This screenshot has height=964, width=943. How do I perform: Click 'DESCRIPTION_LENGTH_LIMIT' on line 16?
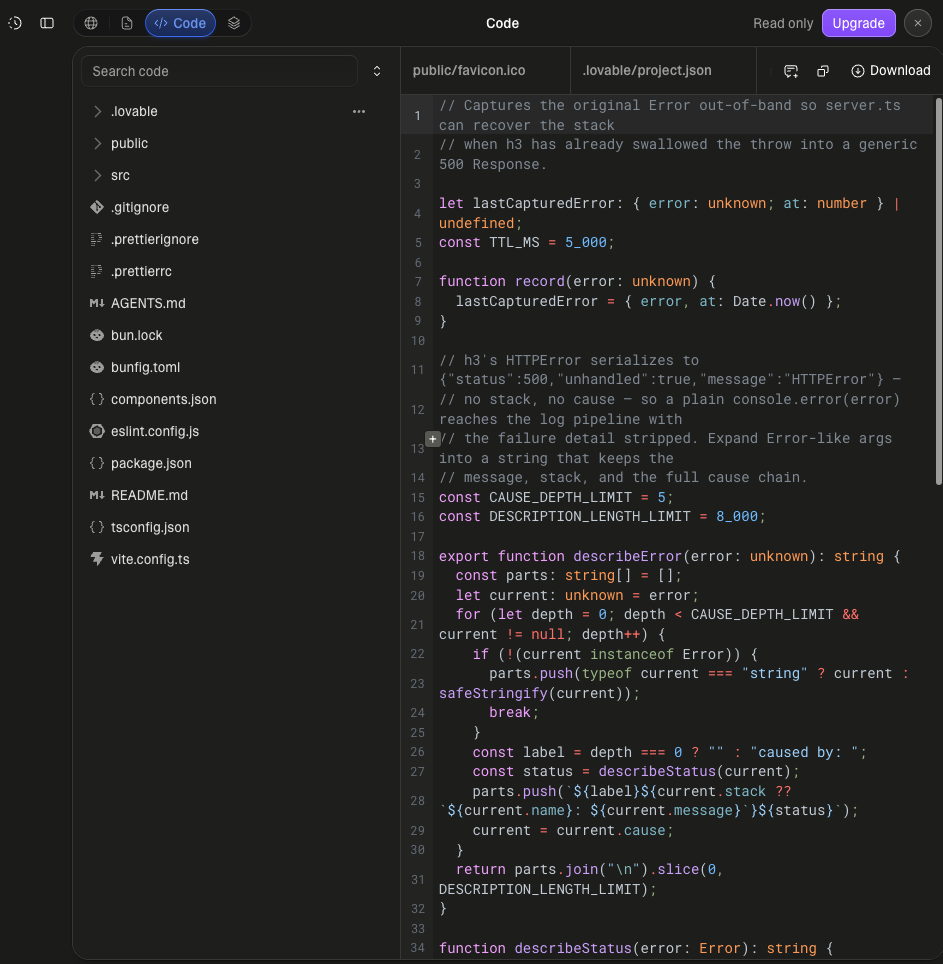[x=590, y=516]
